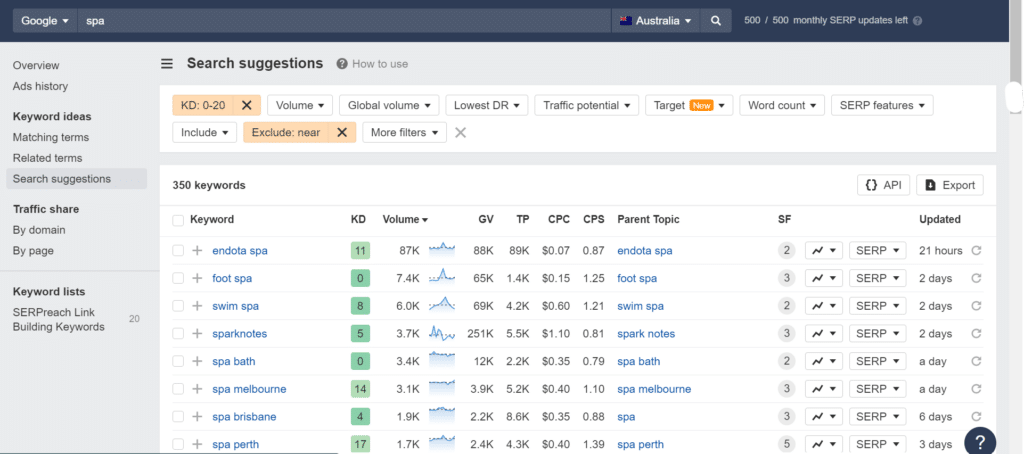Refresh the endota spa row data
The image size is (1024, 454).
tap(976, 251)
